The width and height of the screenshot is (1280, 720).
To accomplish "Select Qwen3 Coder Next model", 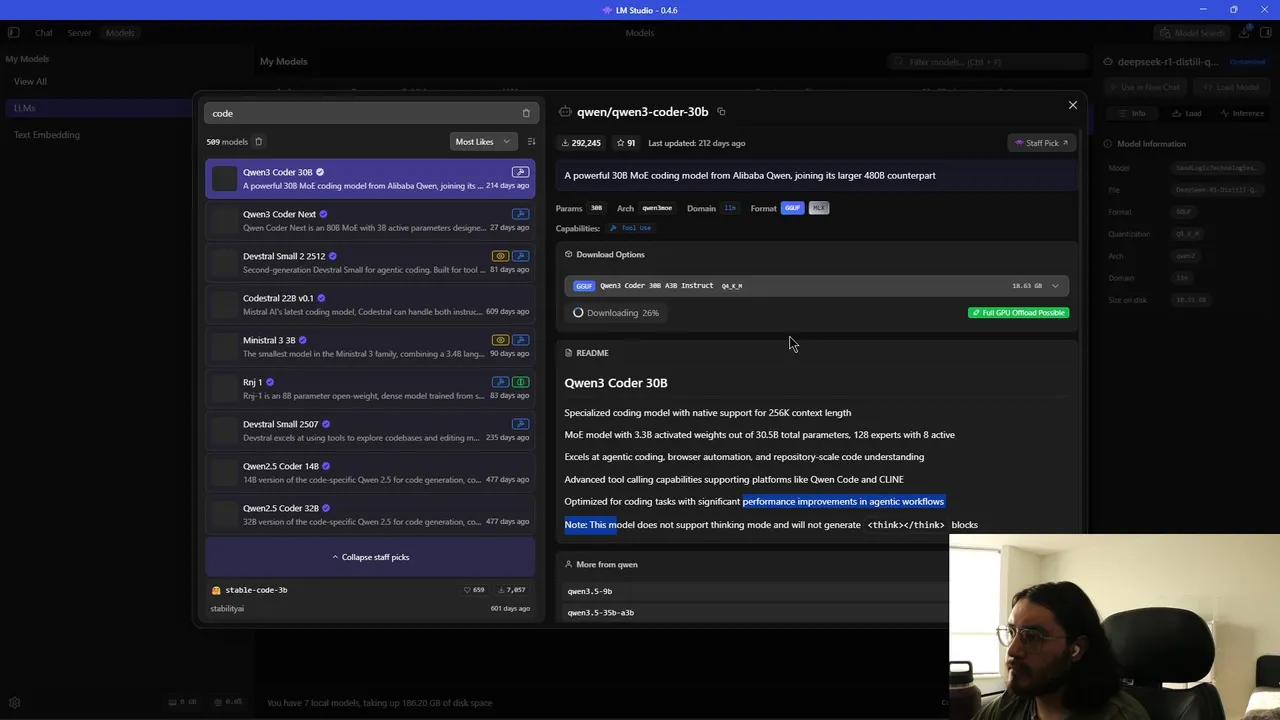I will click(x=370, y=221).
